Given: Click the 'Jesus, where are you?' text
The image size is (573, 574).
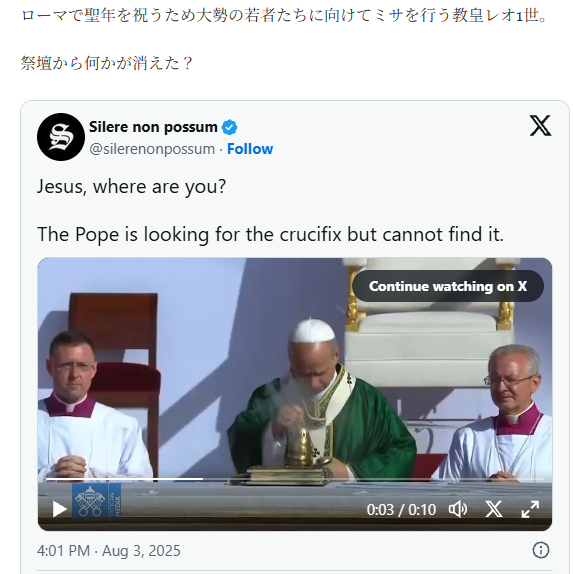Looking at the screenshot, I should pyautogui.click(x=131, y=187).
